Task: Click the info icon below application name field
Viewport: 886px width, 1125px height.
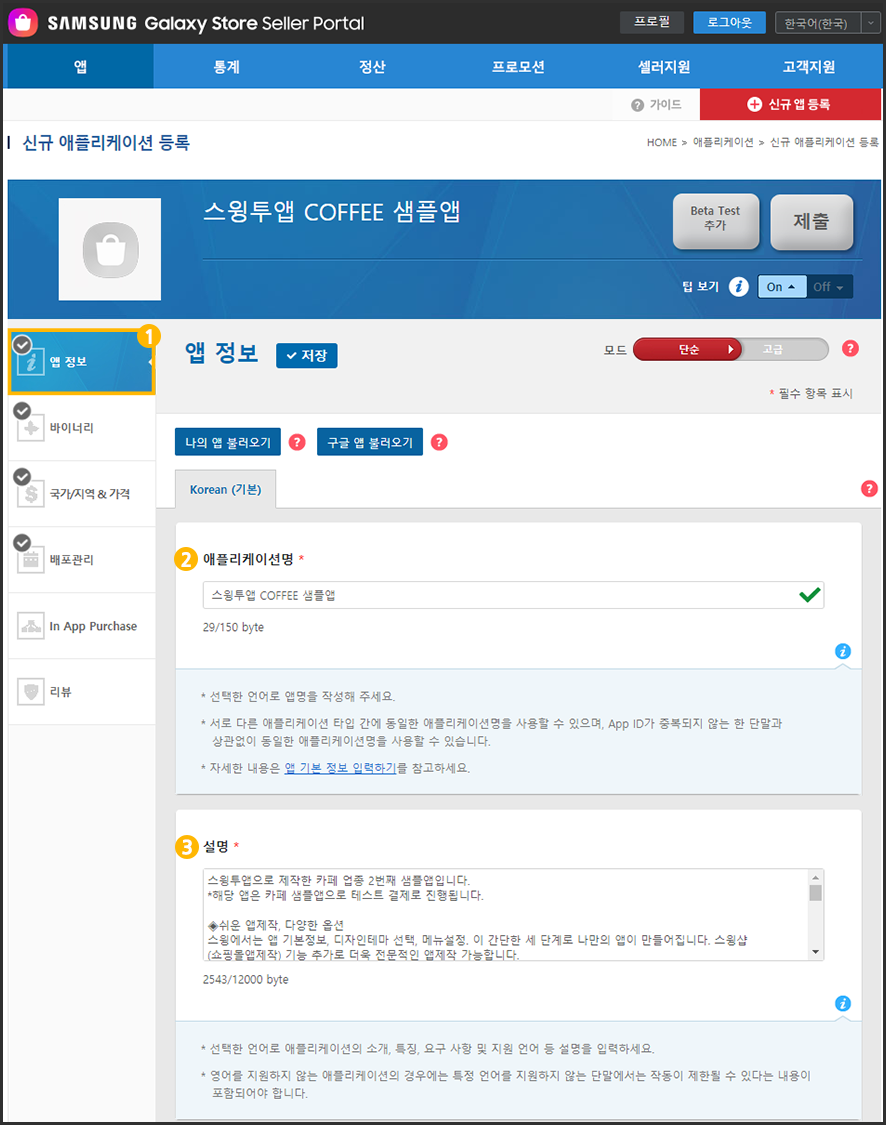Action: (x=843, y=651)
